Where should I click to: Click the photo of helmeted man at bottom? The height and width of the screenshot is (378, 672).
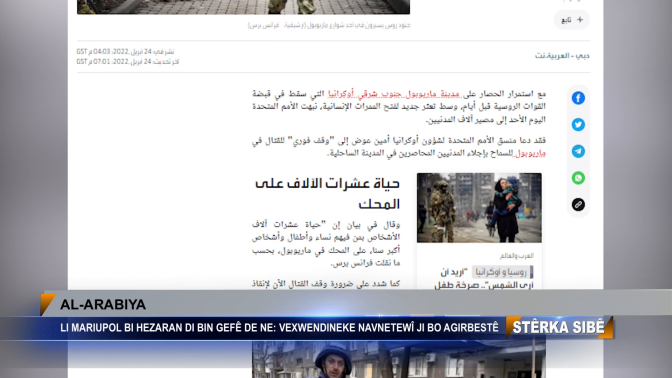(x=399, y=359)
